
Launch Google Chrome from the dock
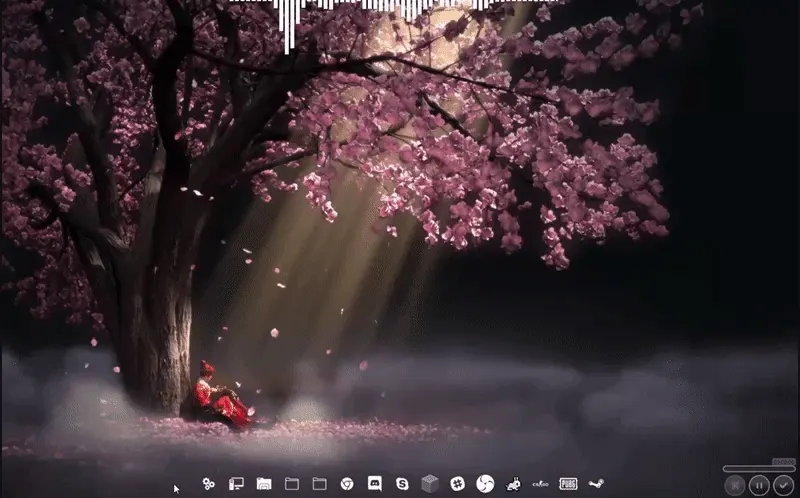347,484
